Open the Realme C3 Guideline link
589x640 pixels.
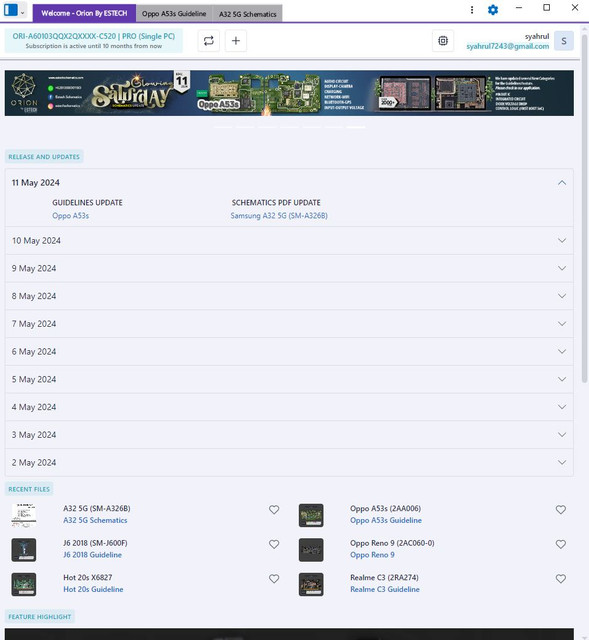pyautogui.click(x=385, y=589)
